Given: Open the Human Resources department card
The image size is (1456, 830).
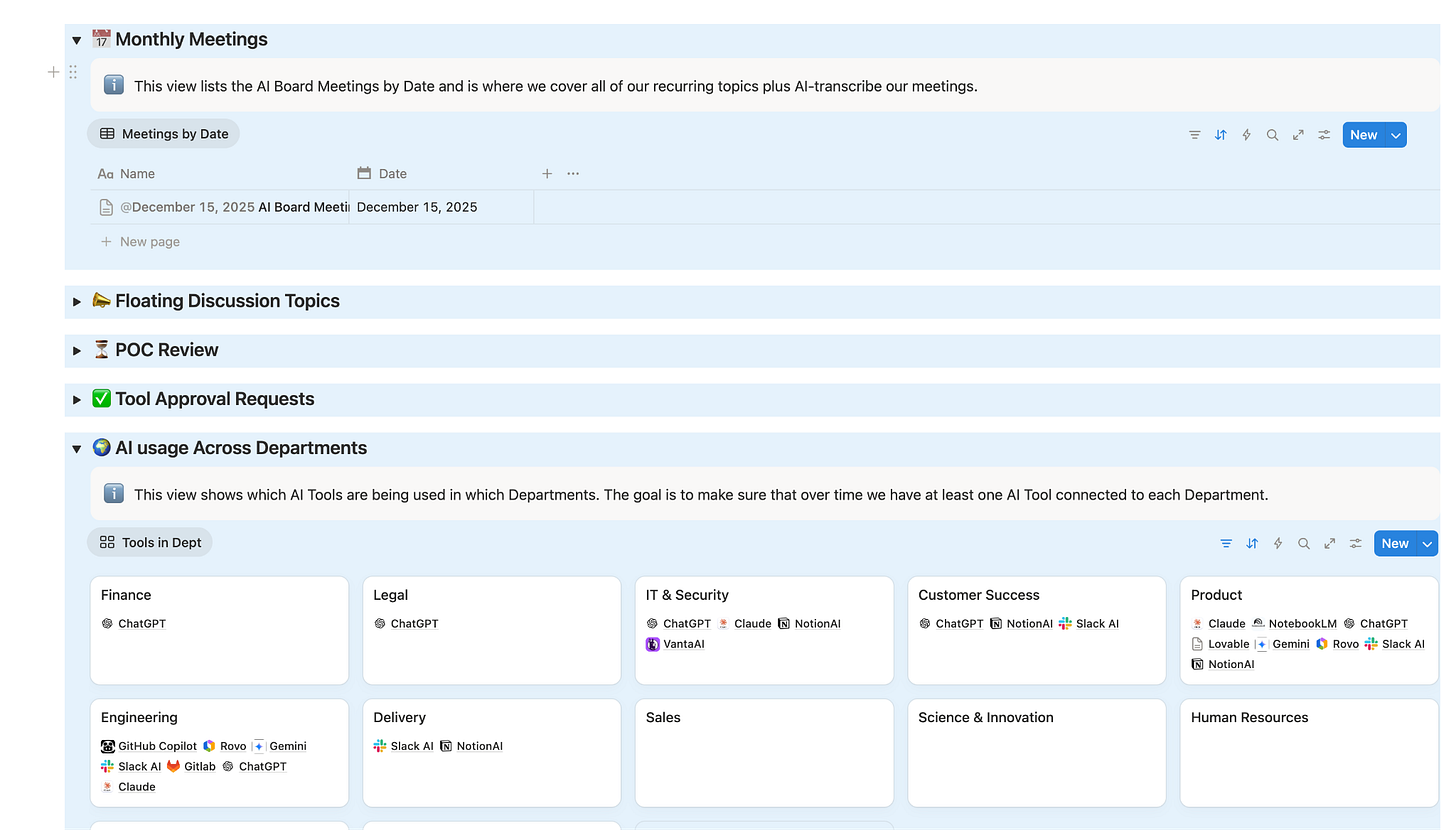Looking at the screenshot, I should 1309,753.
